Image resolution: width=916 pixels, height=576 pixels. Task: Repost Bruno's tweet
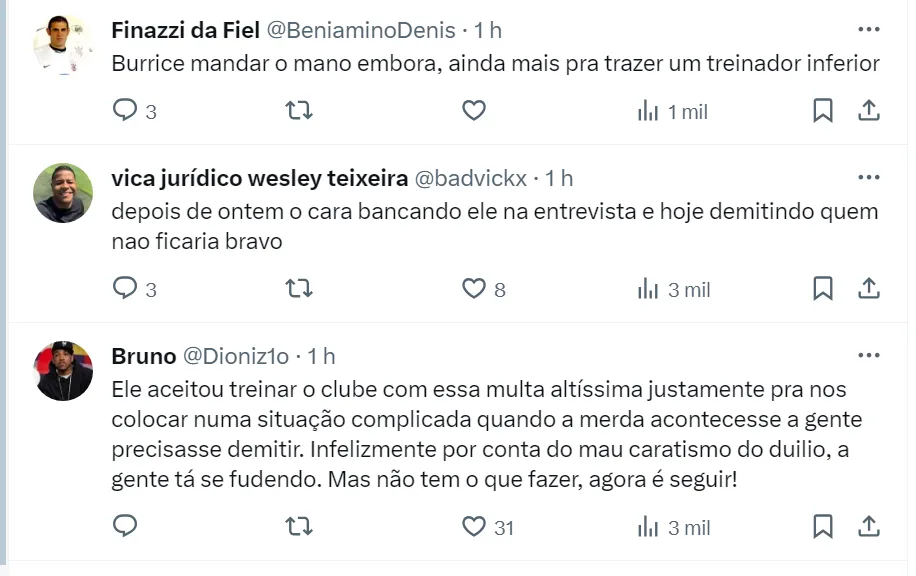pyautogui.click(x=299, y=526)
